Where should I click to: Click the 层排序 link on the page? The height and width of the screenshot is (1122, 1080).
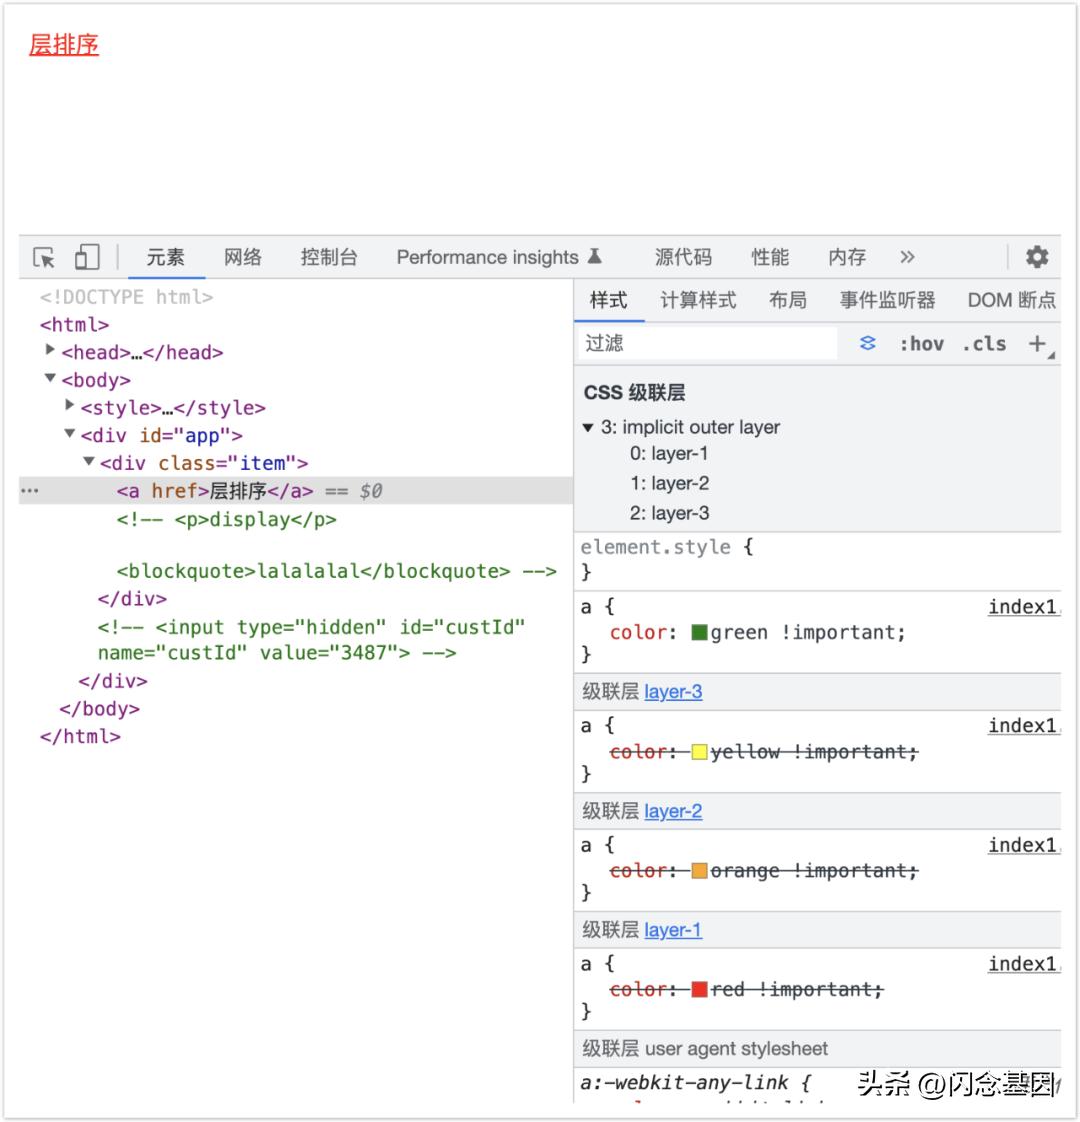click(62, 46)
